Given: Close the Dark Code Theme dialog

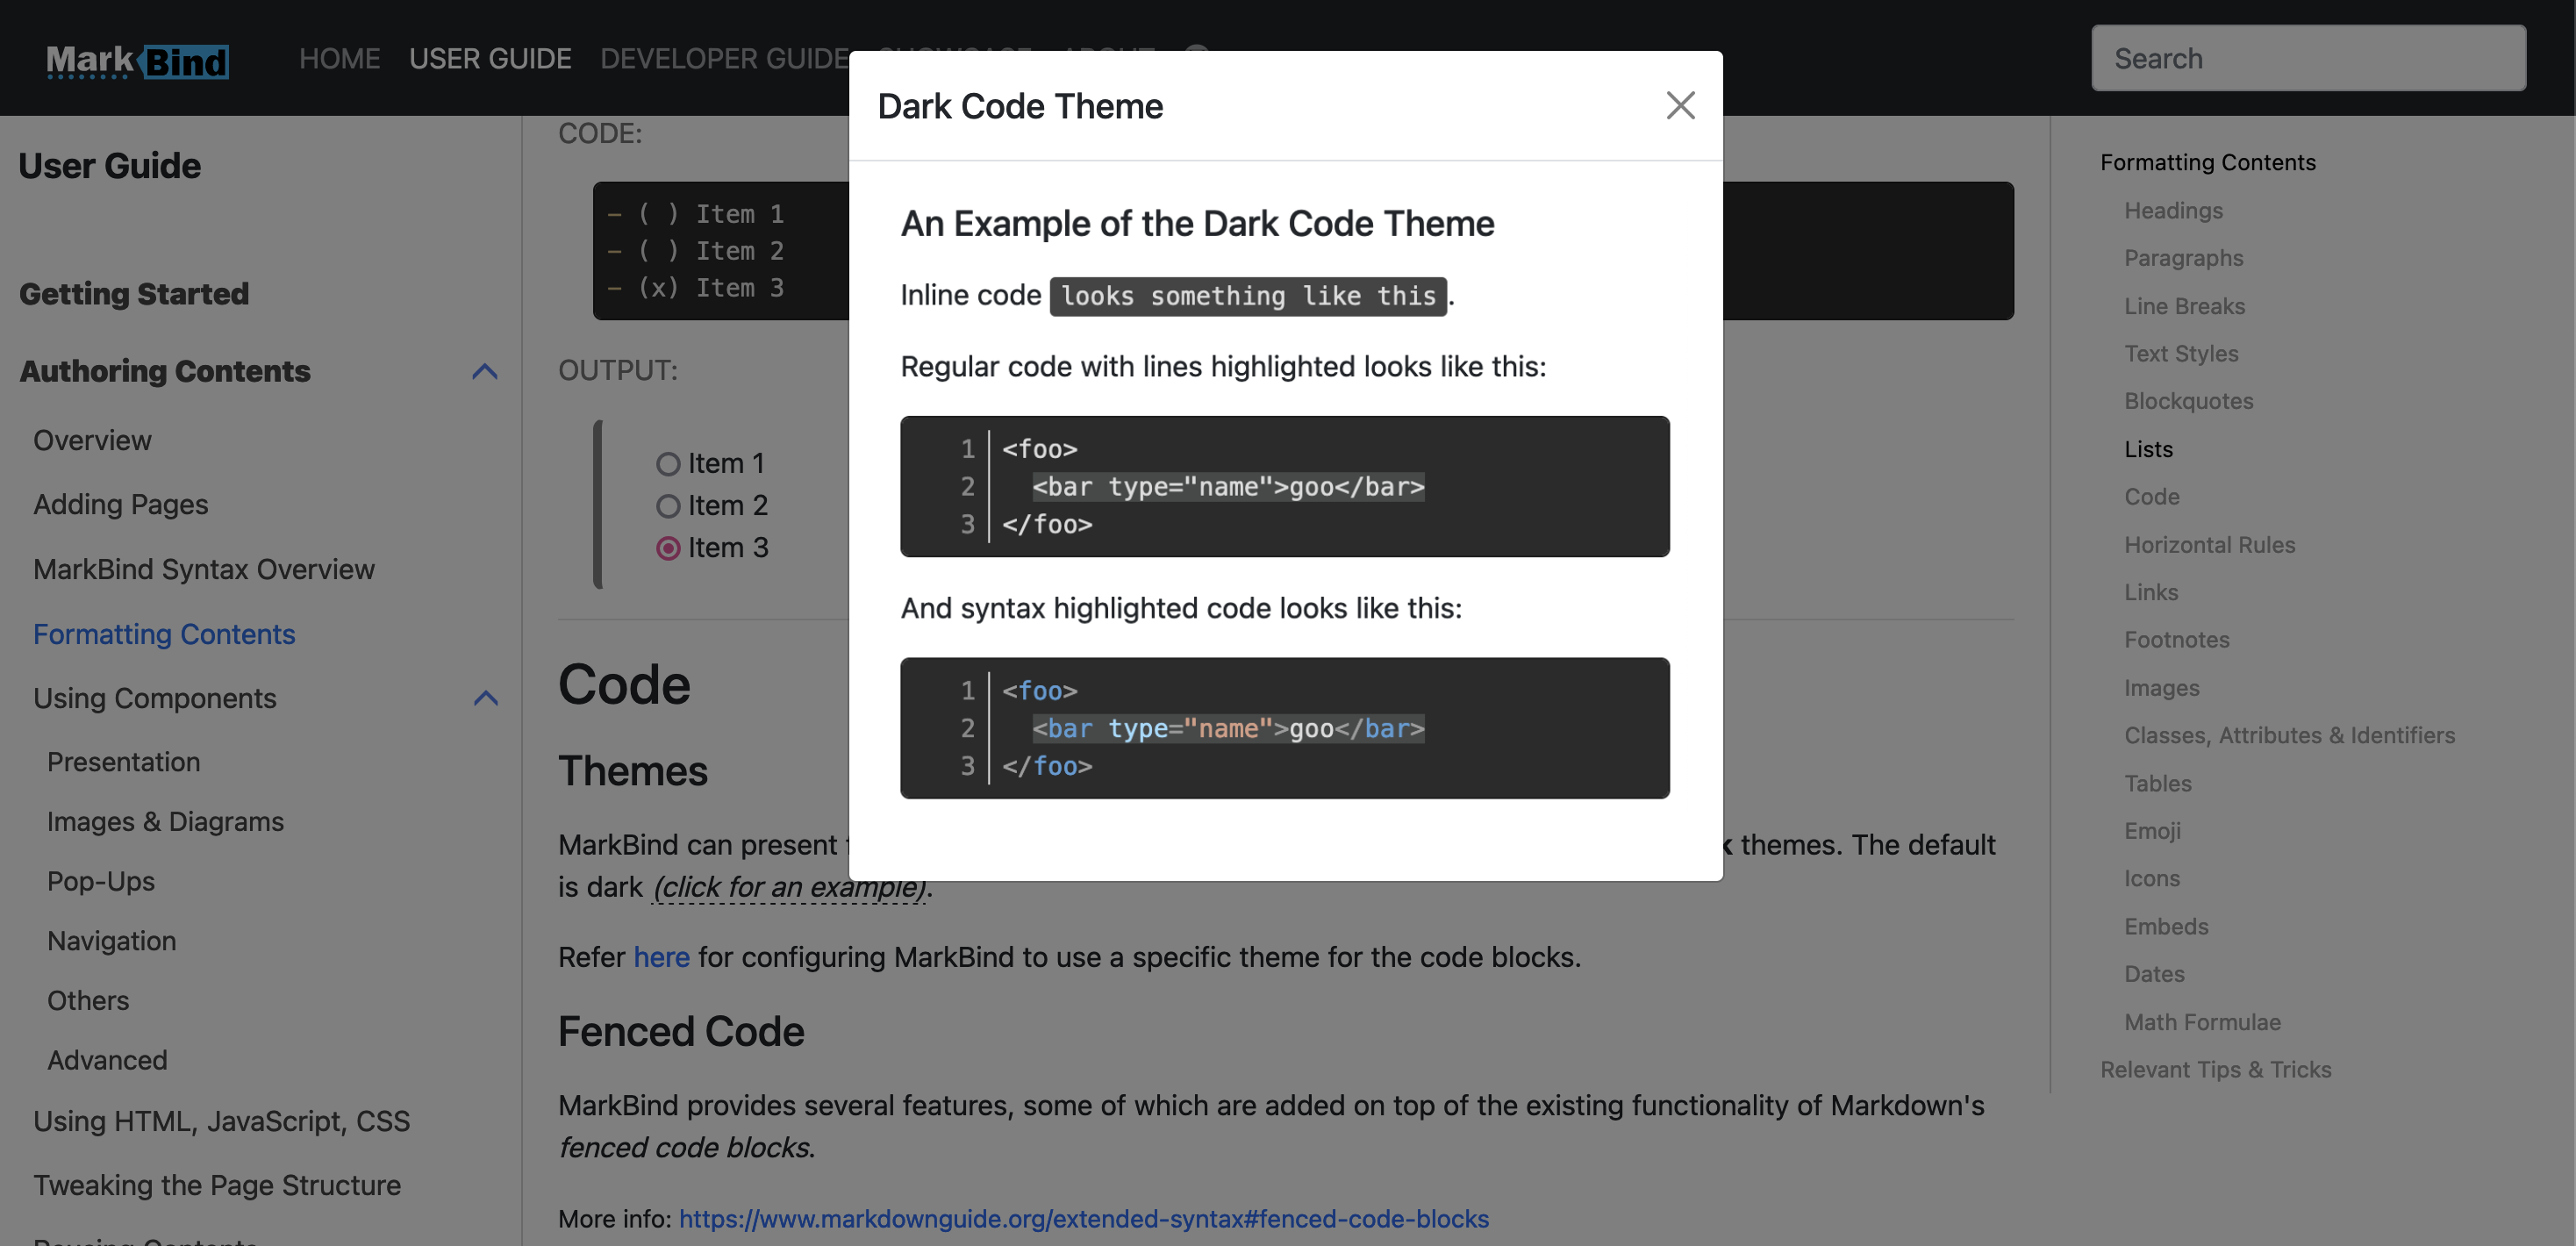Looking at the screenshot, I should [1680, 105].
